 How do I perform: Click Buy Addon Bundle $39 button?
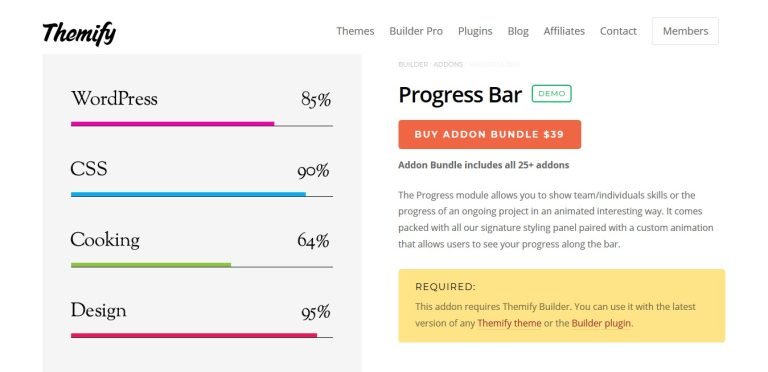click(x=489, y=134)
